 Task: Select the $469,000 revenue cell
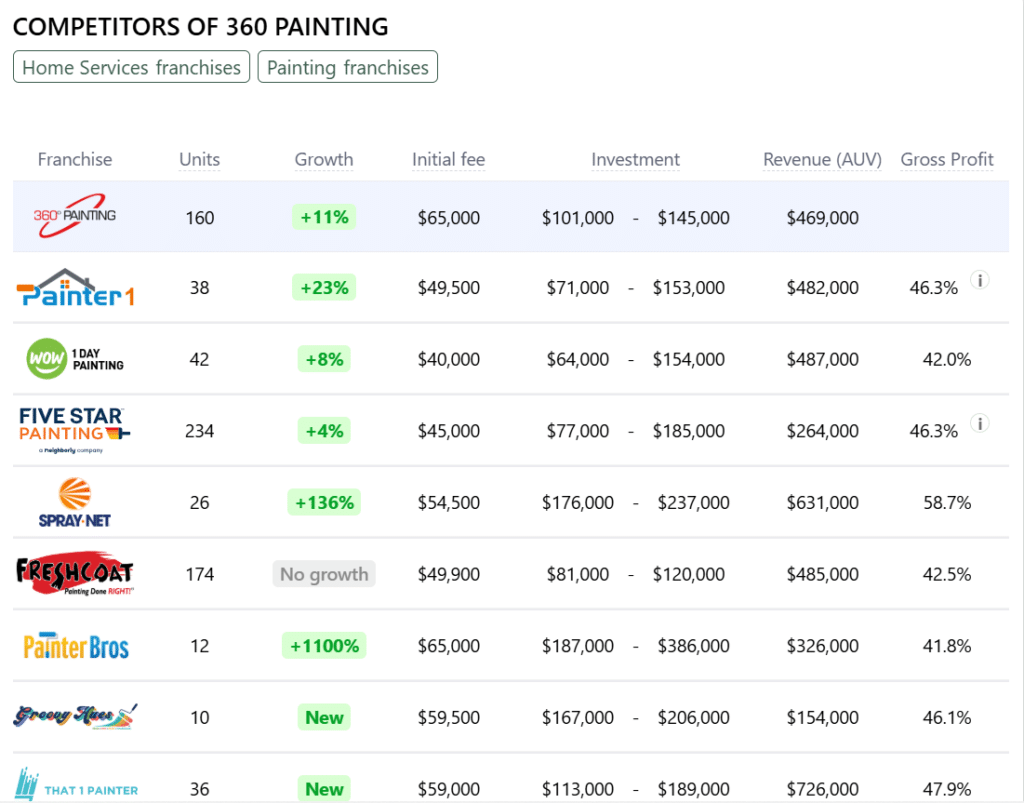coord(822,217)
